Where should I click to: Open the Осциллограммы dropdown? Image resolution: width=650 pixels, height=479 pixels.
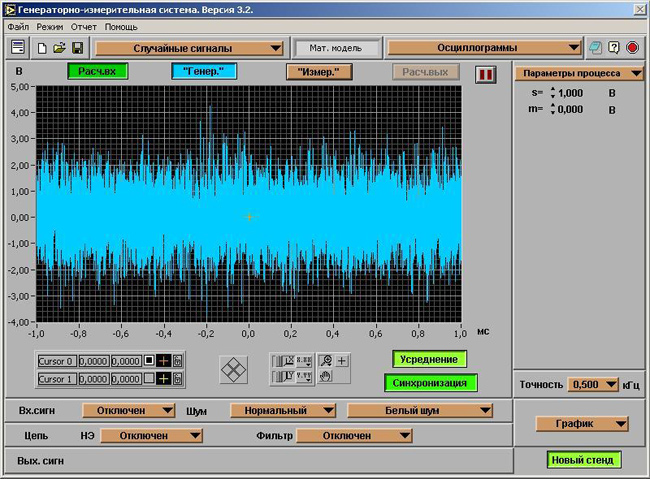click(484, 48)
